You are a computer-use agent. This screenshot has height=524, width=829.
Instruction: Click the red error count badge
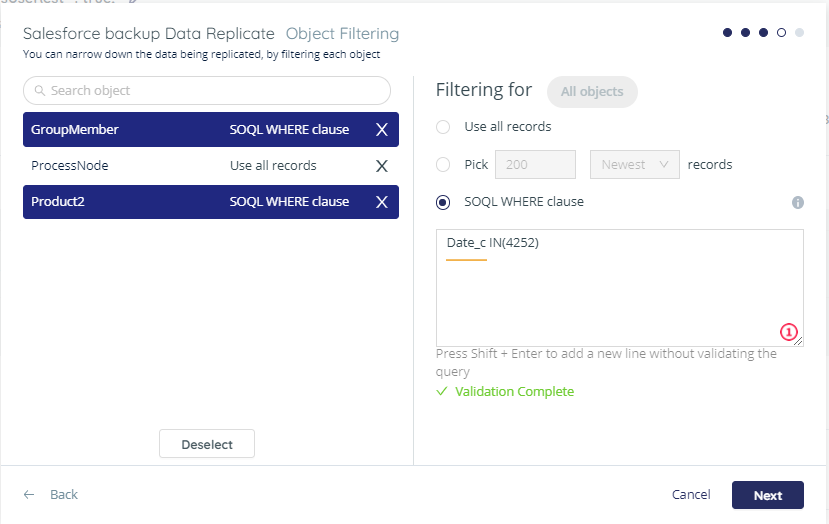click(789, 332)
